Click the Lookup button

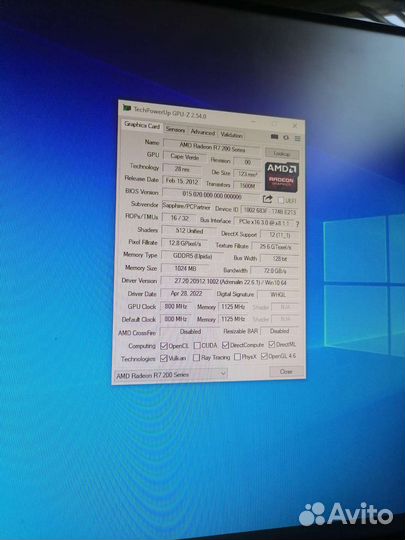282,154
